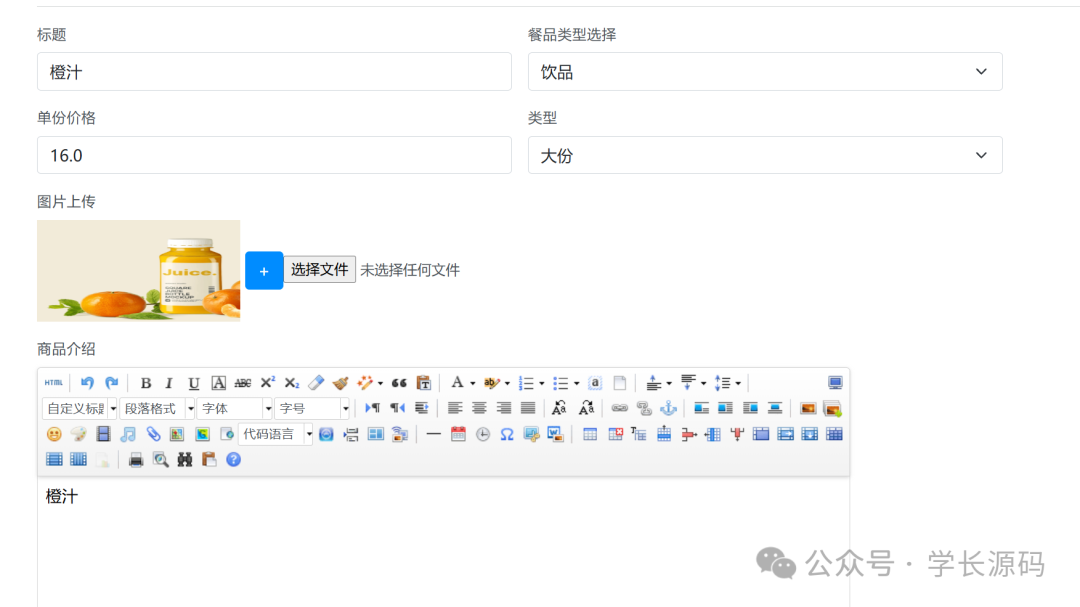The width and height of the screenshot is (1080, 607).
Task: Delete table icon with red X
Action: 615,434
